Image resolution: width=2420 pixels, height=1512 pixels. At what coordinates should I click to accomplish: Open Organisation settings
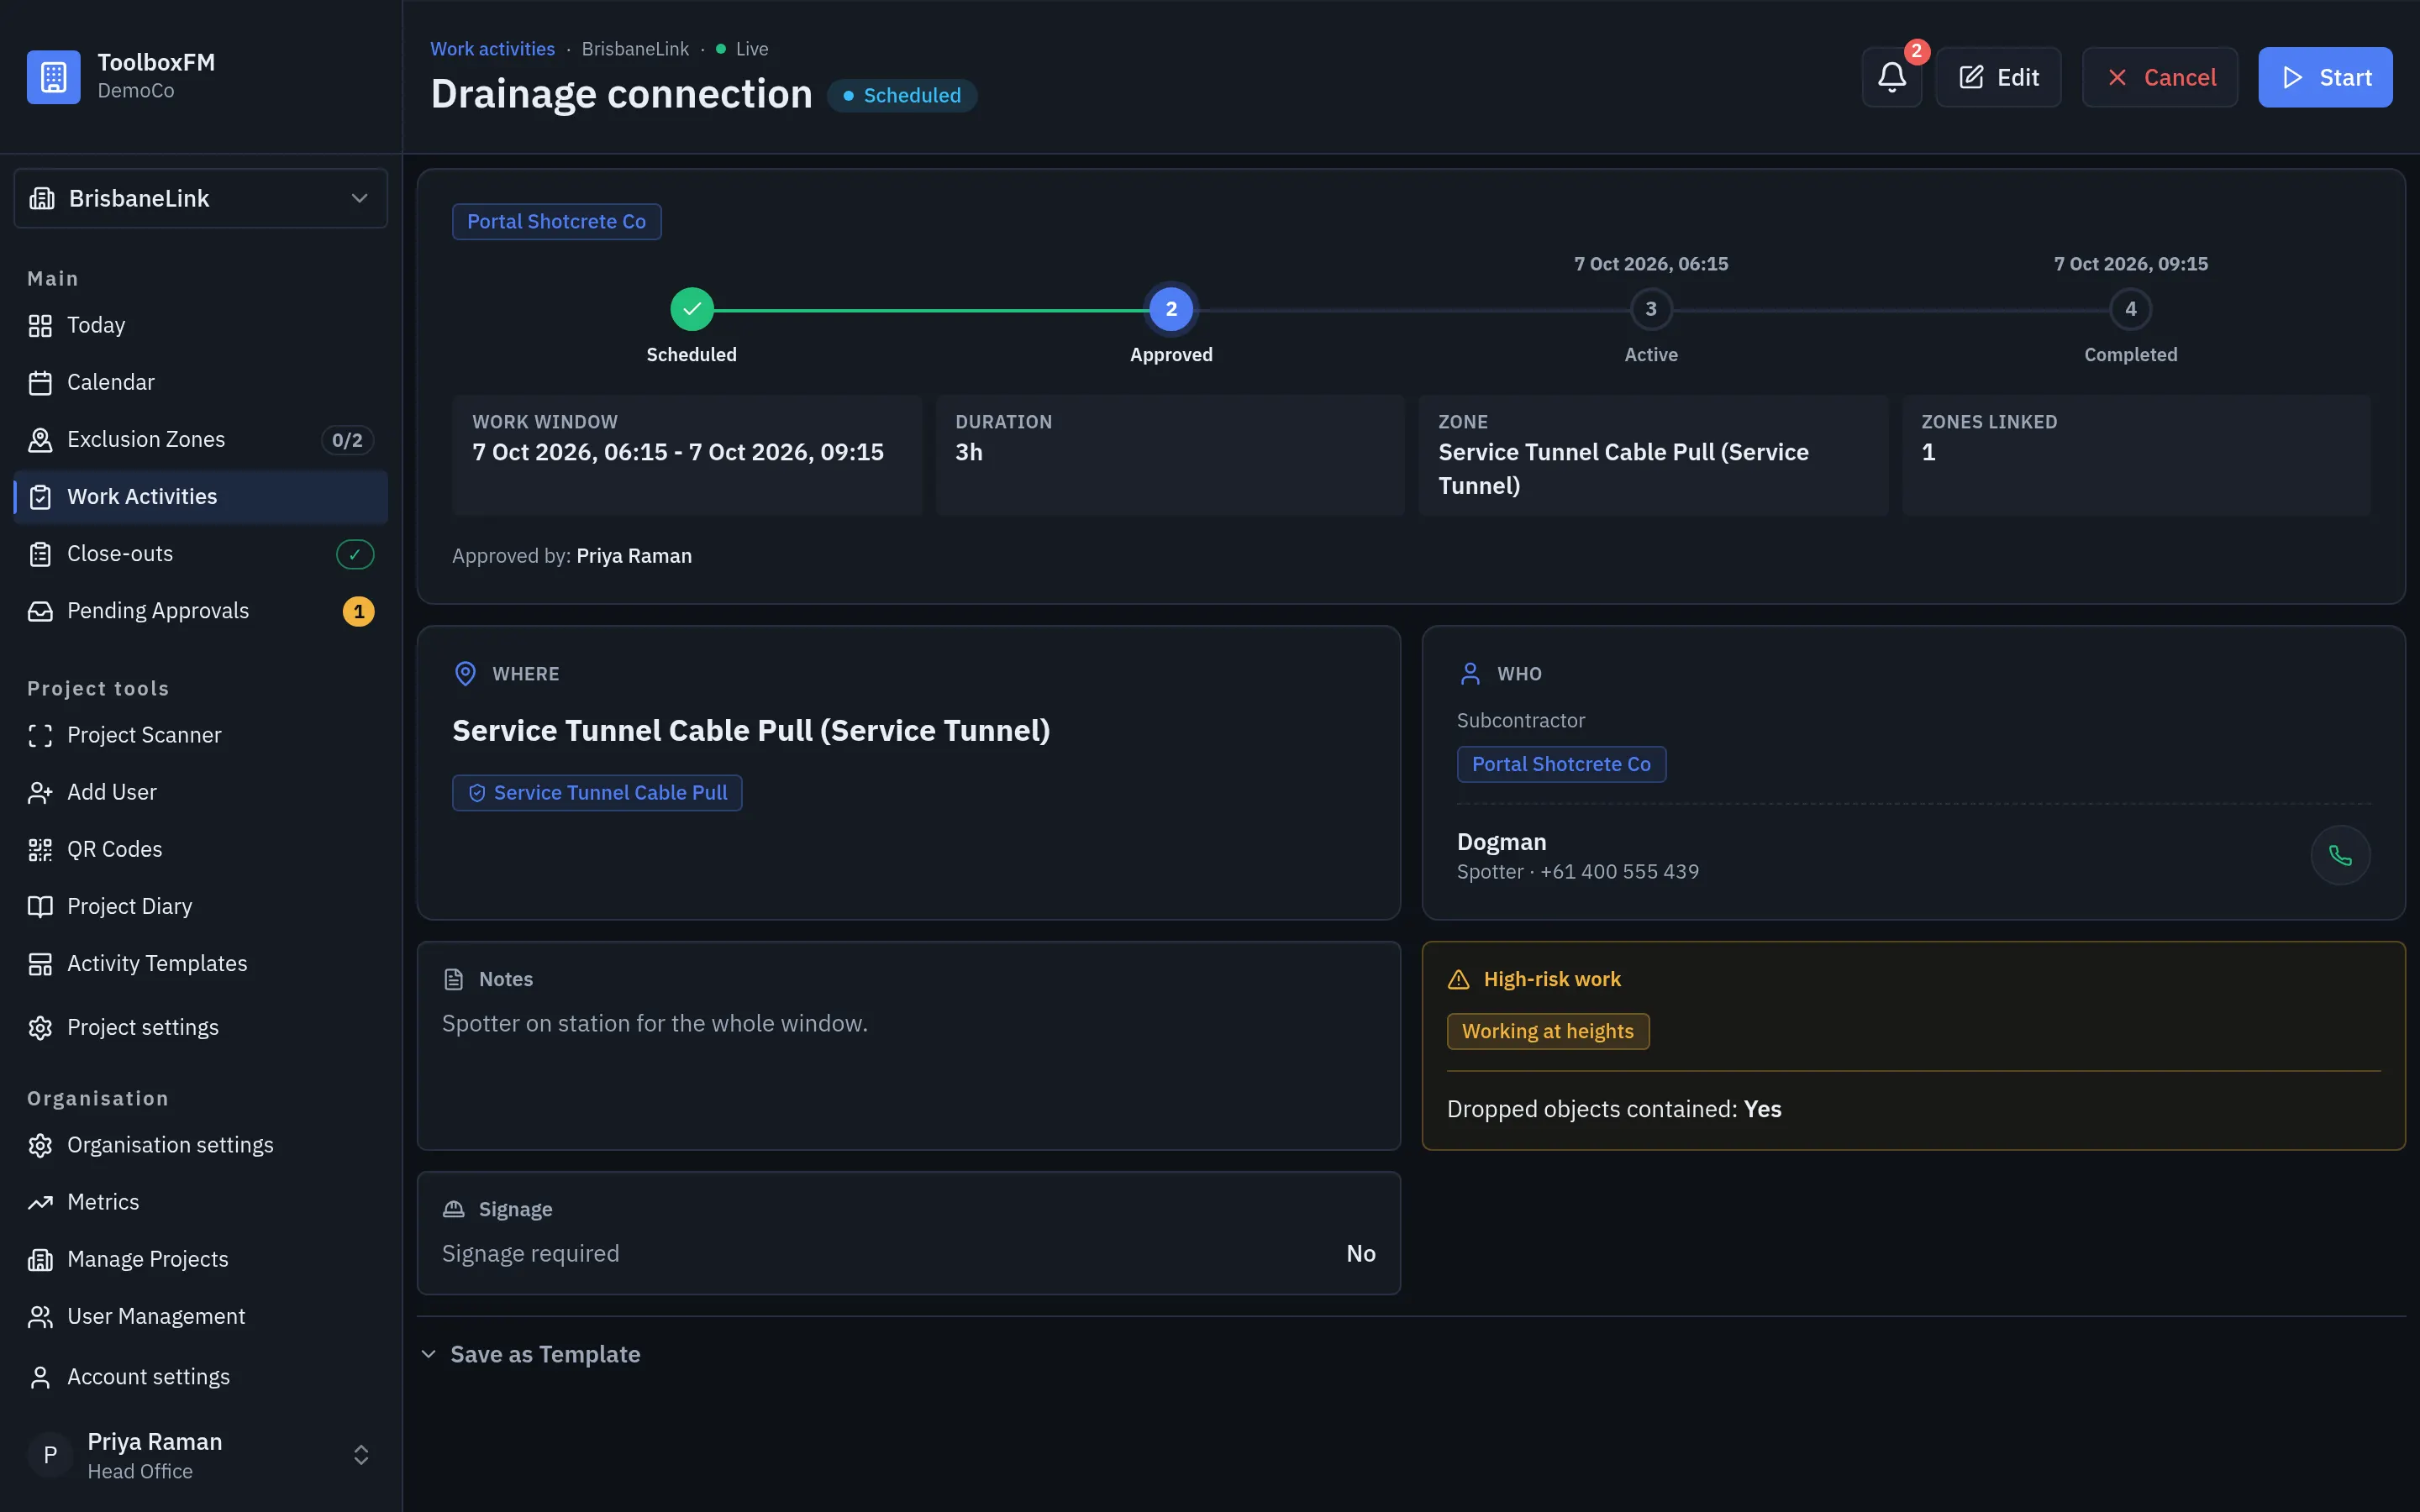coord(201,1145)
